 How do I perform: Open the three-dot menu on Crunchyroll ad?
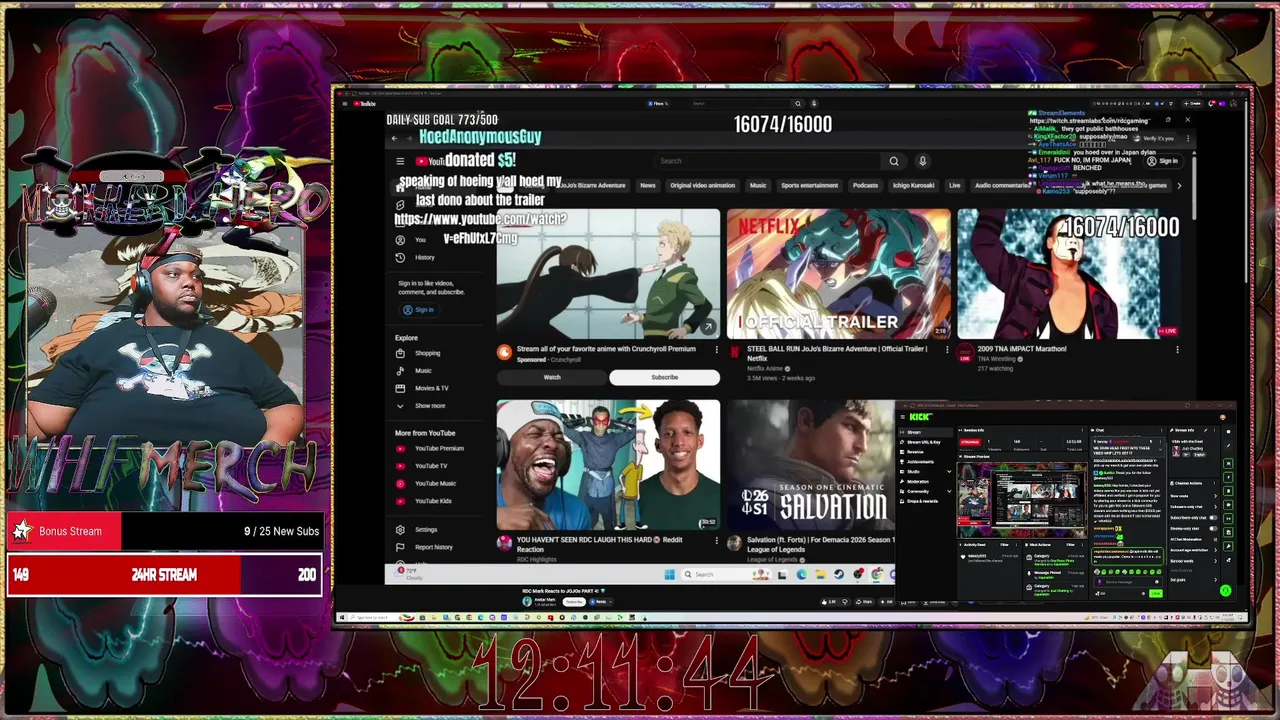(716, 350)
